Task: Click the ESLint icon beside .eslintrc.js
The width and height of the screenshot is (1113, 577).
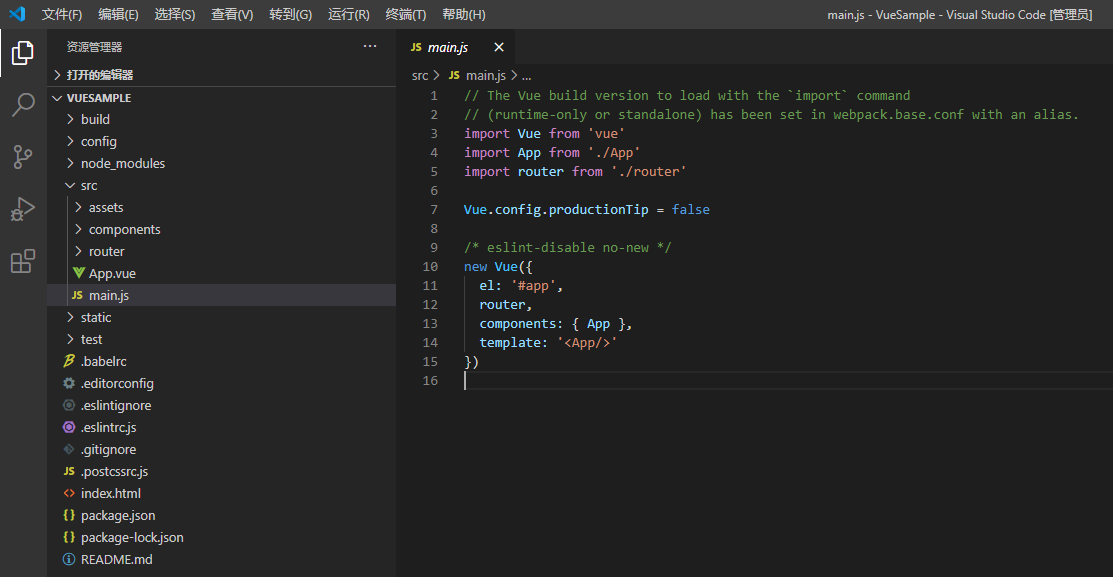Action: [x=69, y=427]
